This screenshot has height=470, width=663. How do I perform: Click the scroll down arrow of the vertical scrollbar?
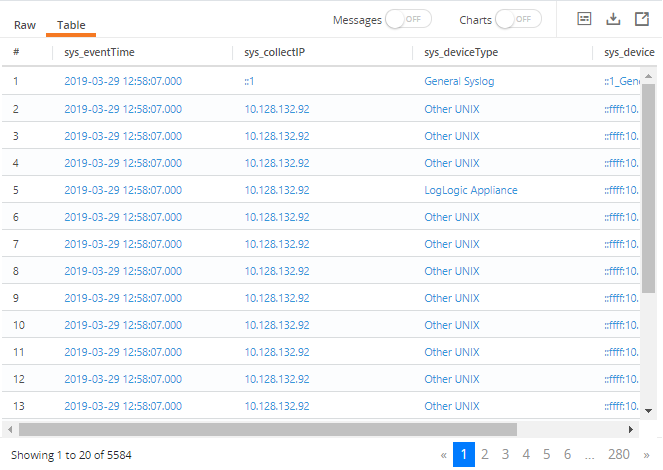648,410
